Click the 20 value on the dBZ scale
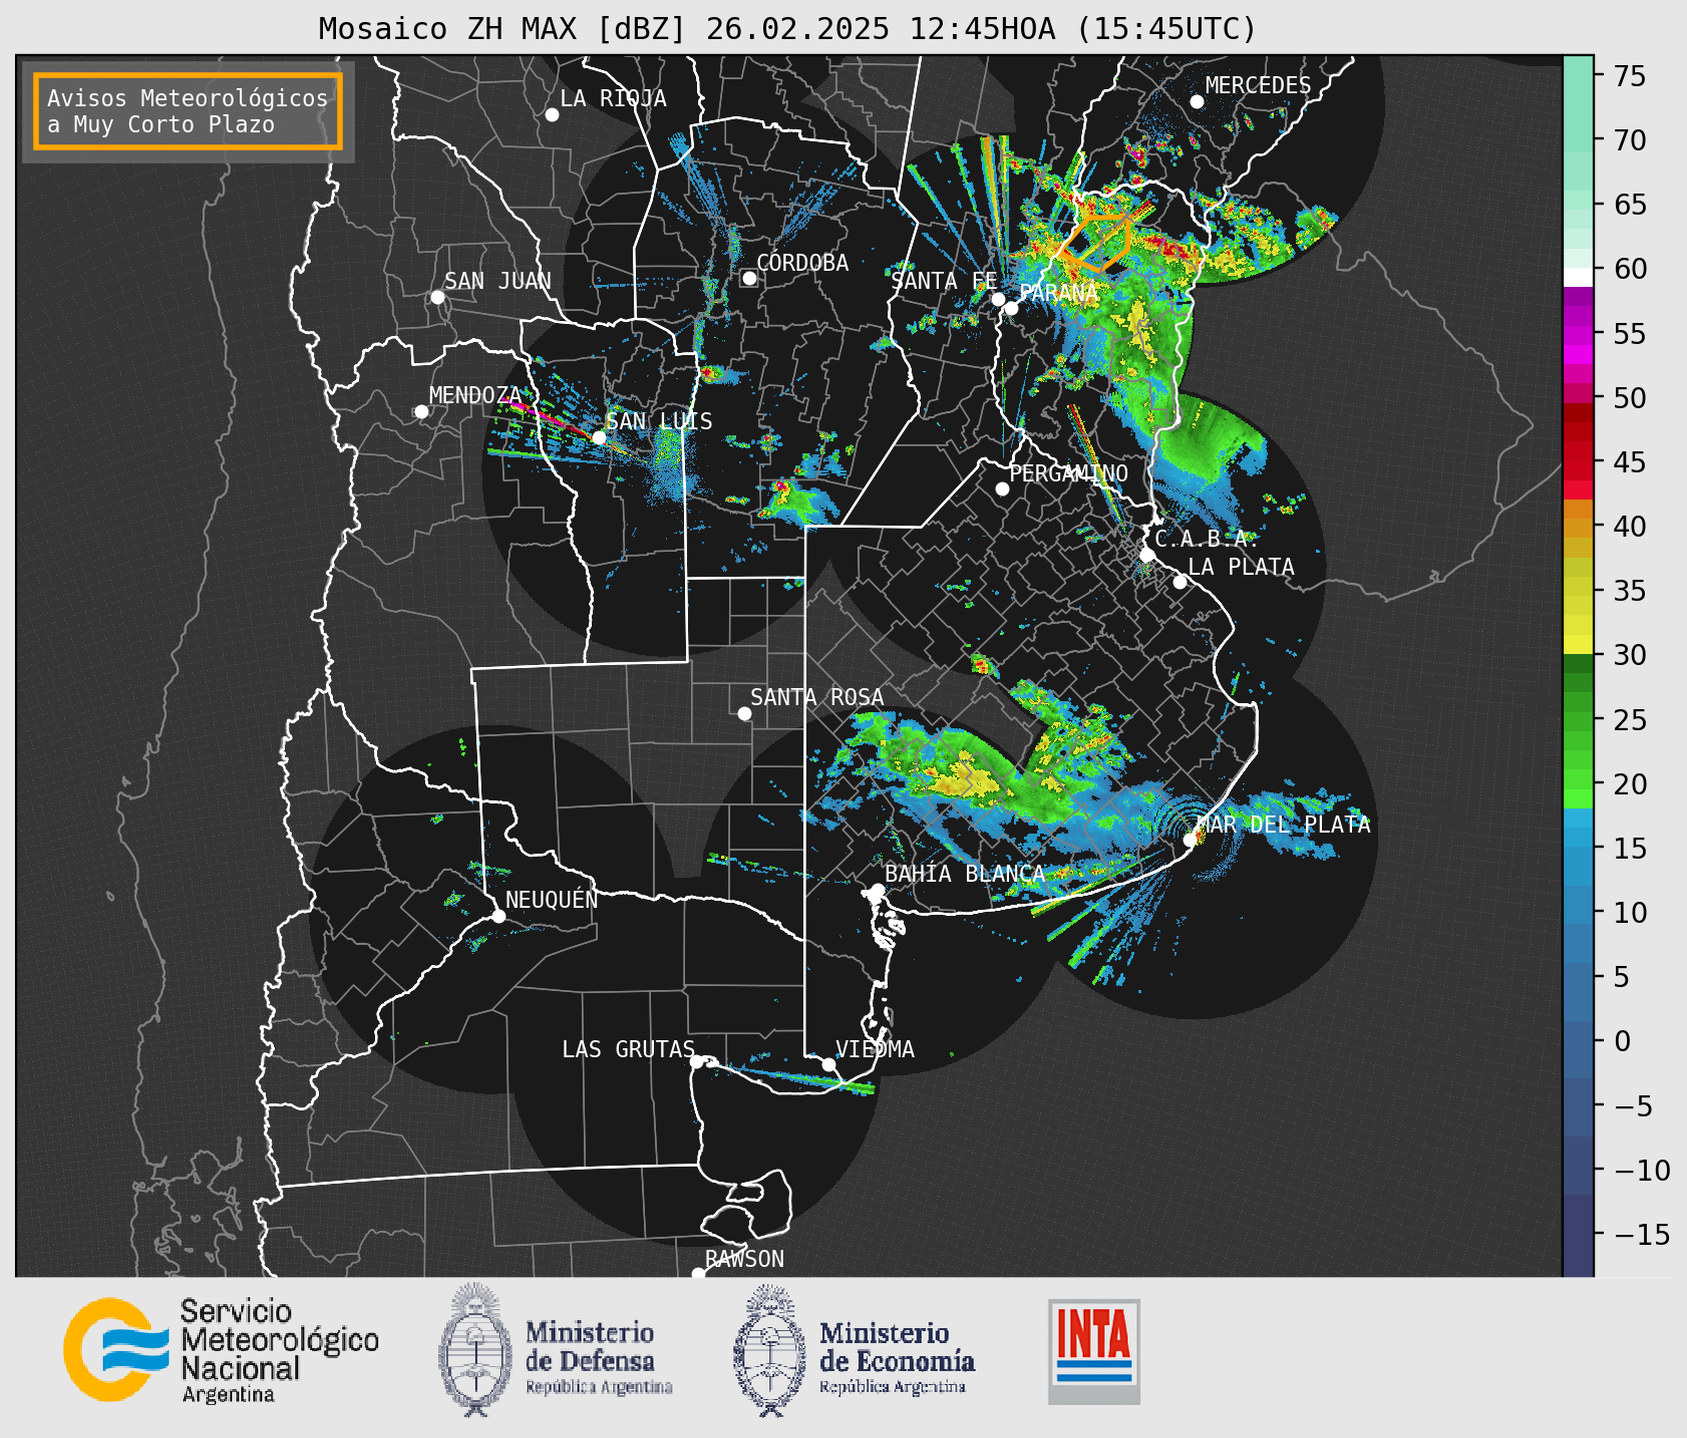This screenshot has width=1687, height=1438. click(1629, 785)
